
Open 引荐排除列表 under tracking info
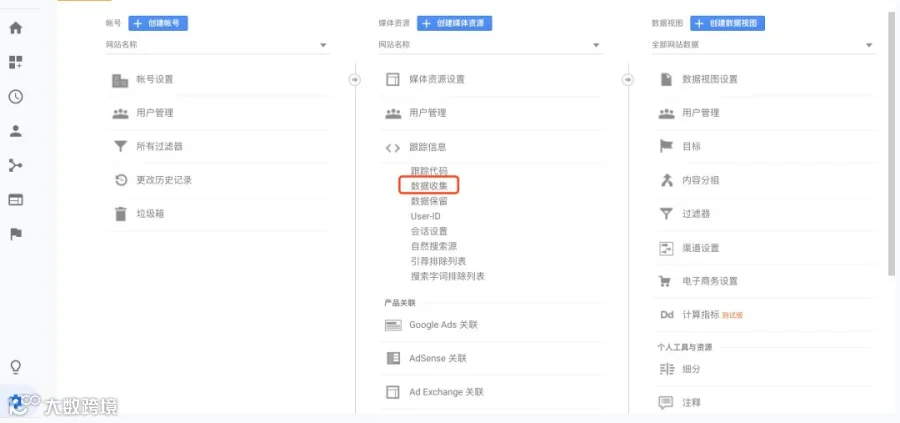click(438, 261)
